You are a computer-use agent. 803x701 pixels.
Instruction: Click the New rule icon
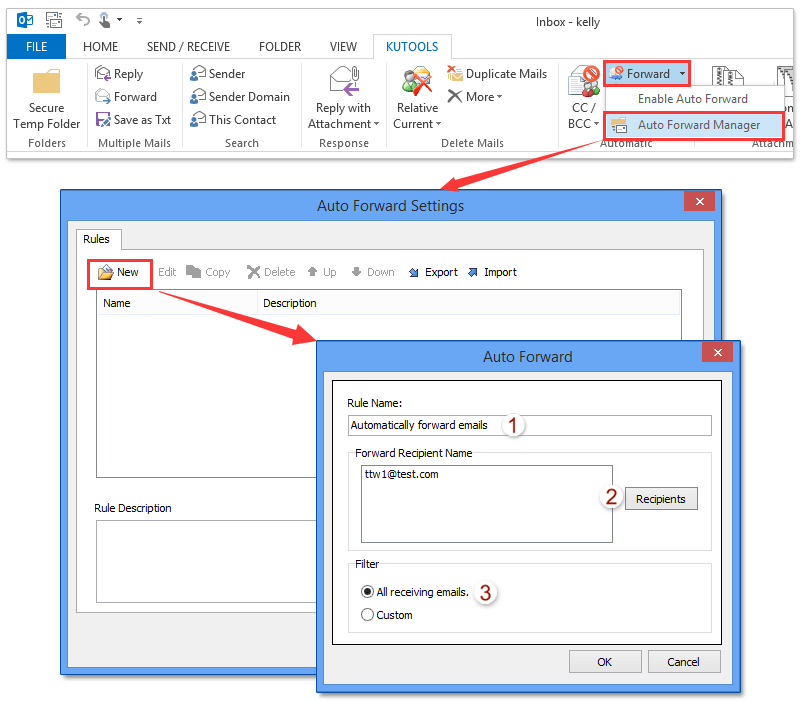click(x=106, y=272)
